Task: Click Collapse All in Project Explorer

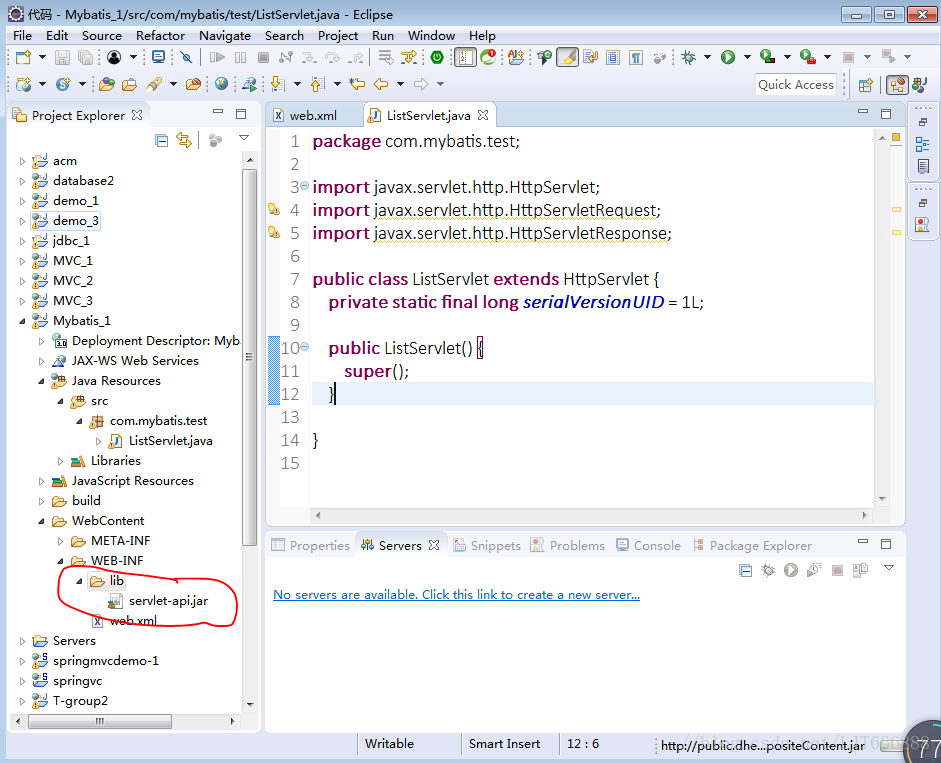Action: coord(161,141)
